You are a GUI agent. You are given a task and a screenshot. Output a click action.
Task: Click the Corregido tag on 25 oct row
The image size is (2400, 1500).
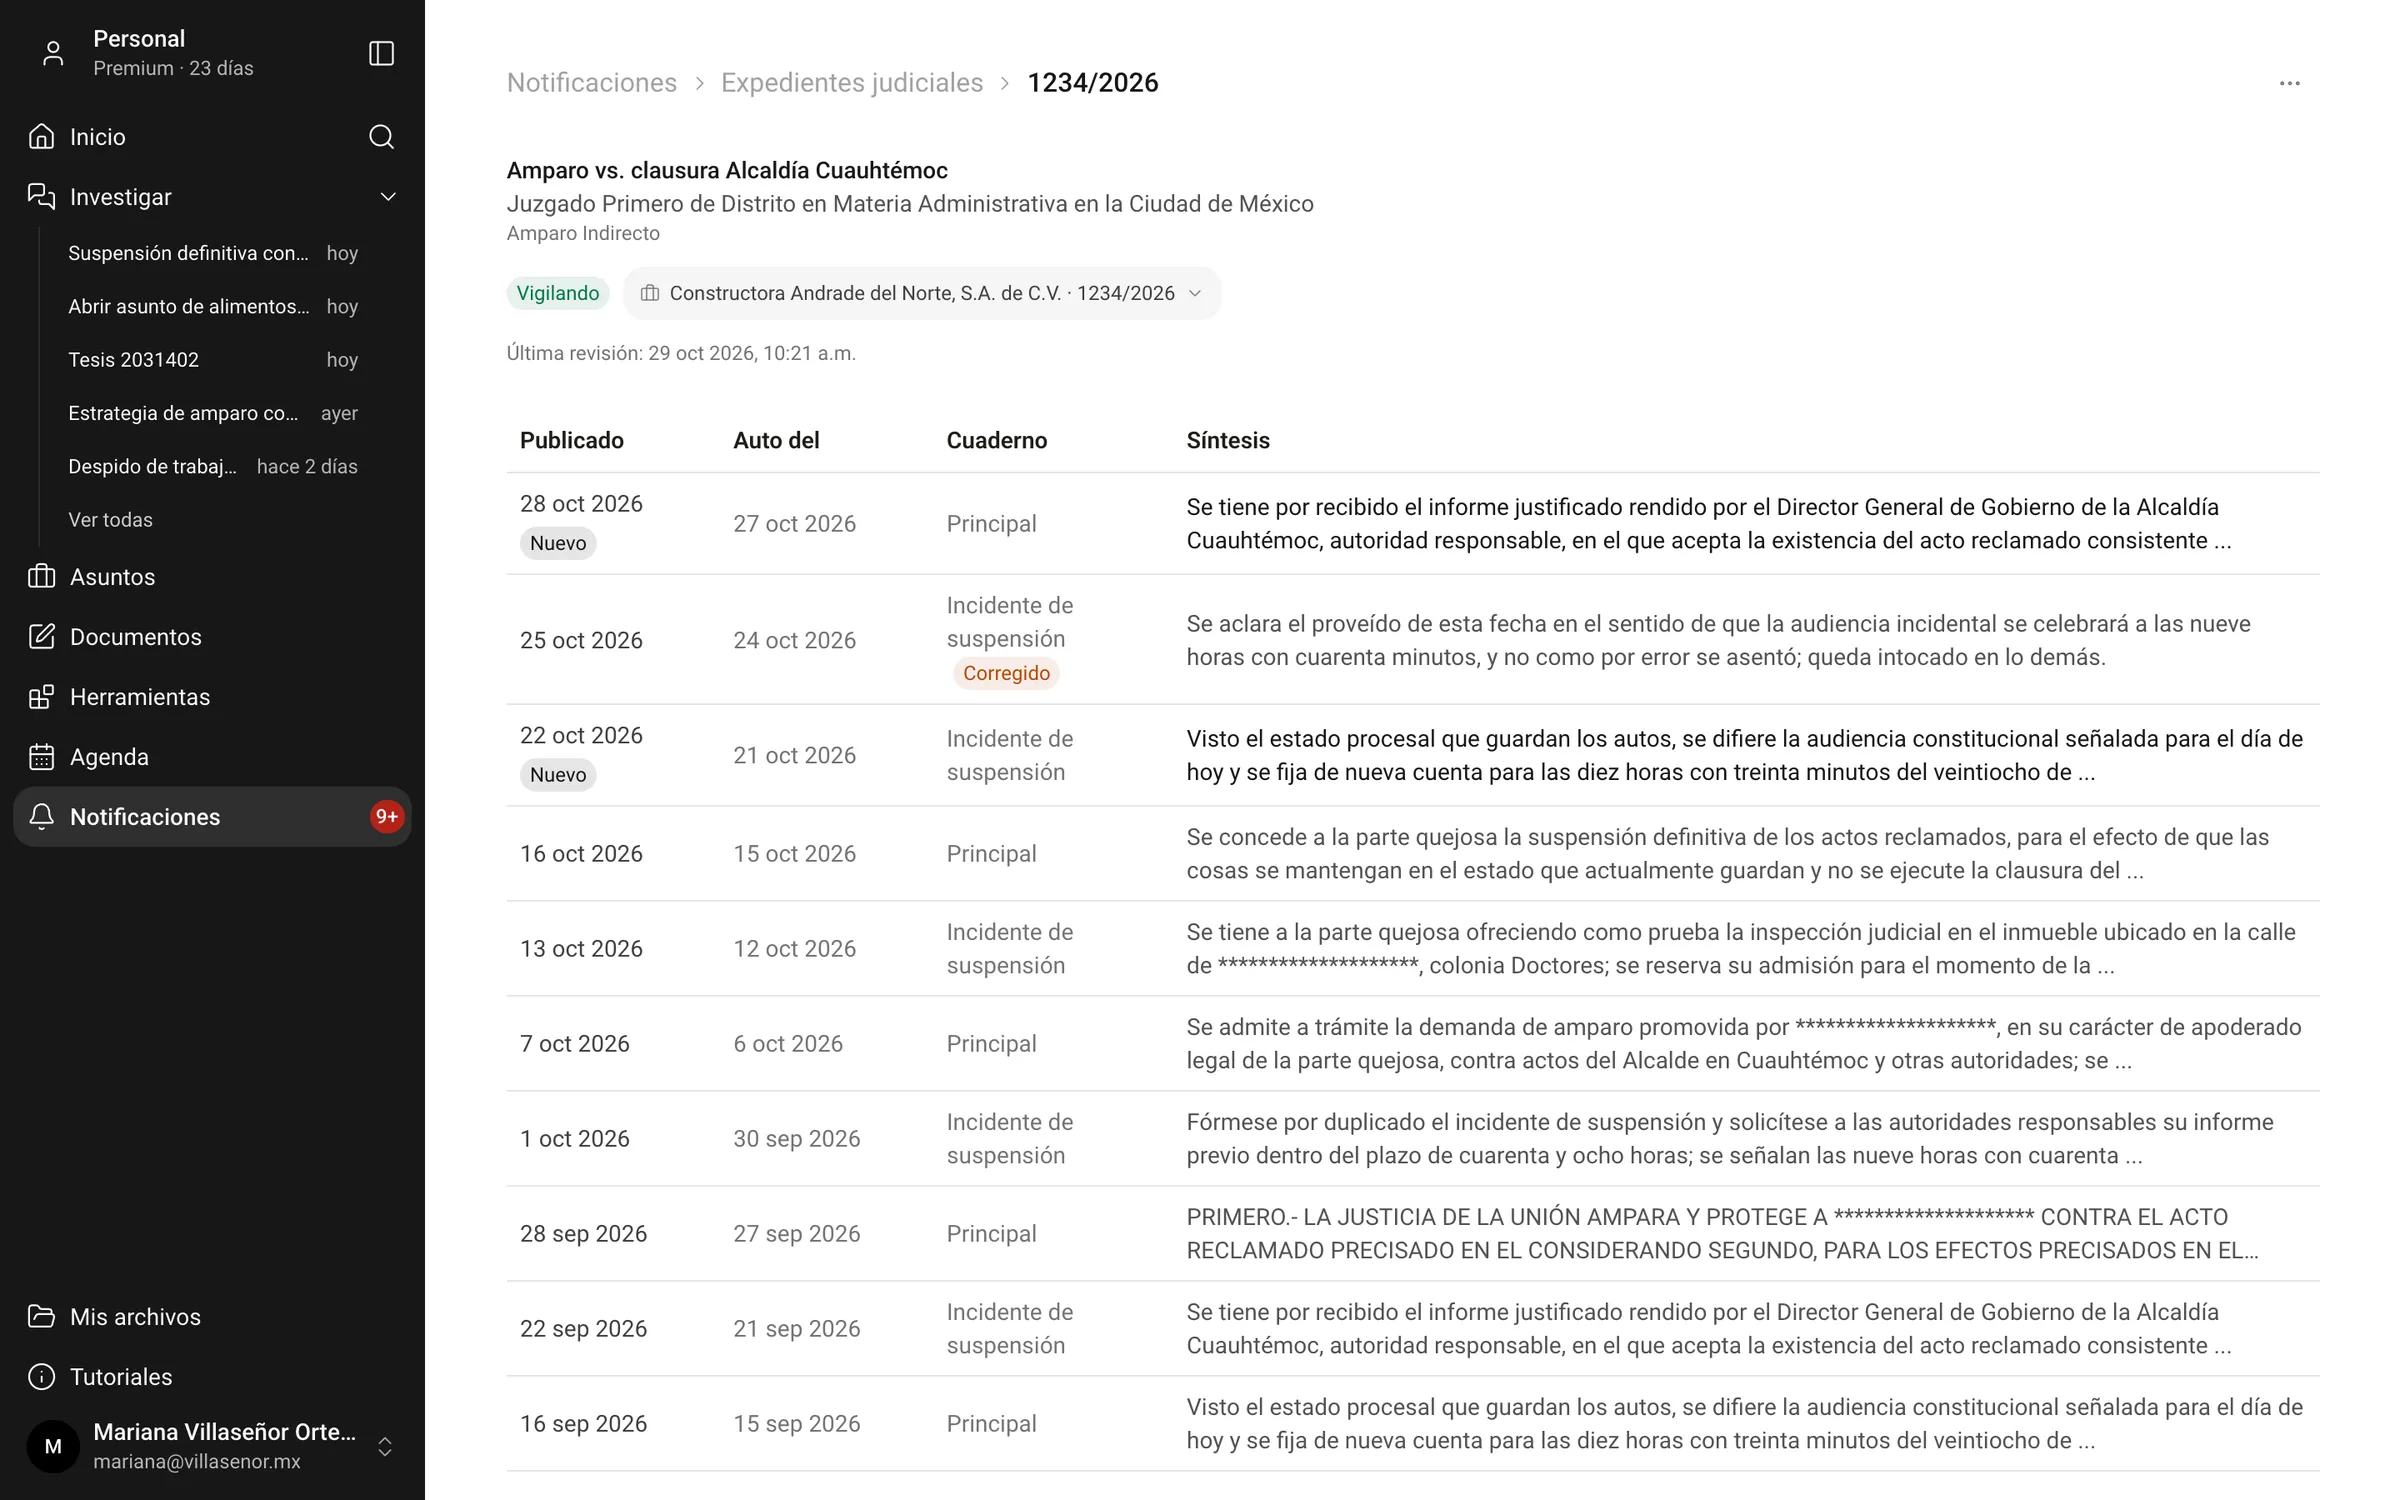[x=1006, y=673]
